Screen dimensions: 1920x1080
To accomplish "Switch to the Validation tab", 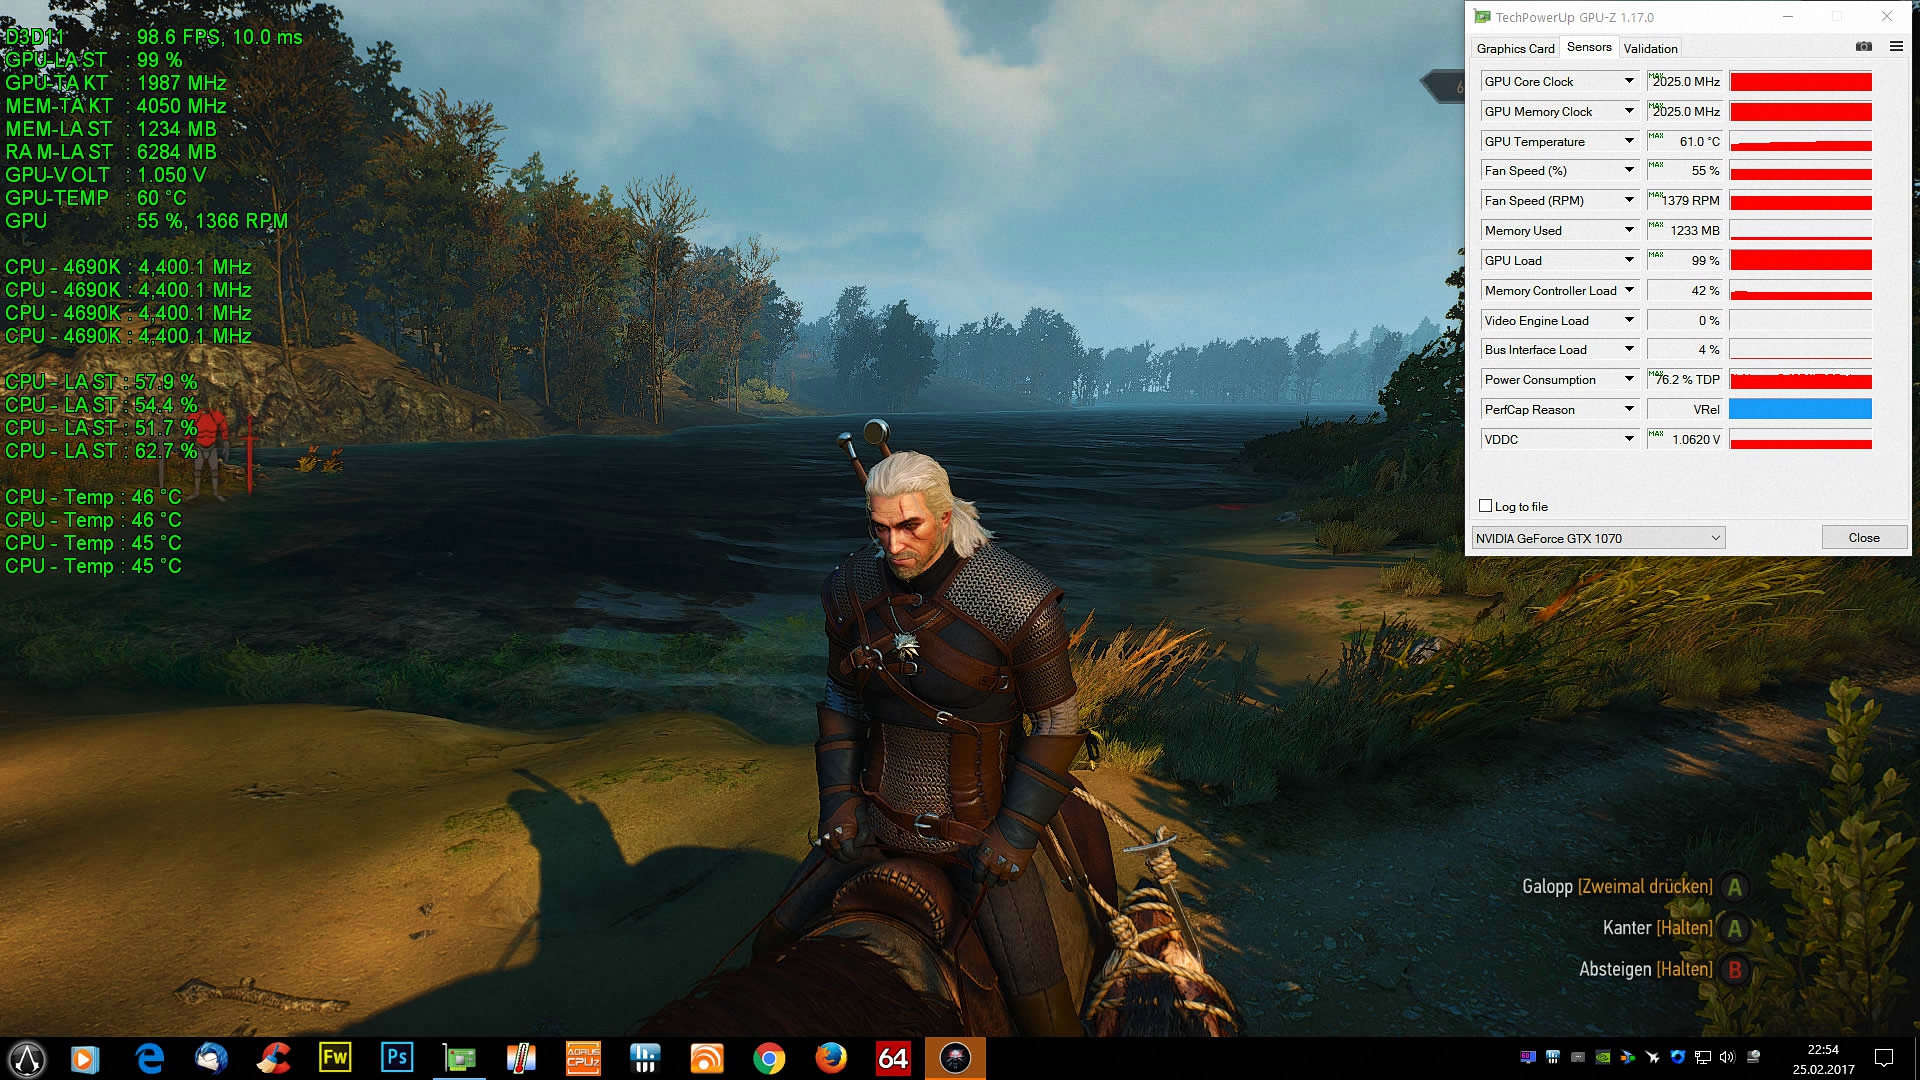I will pyautogui.click(x=1650, y=48).
